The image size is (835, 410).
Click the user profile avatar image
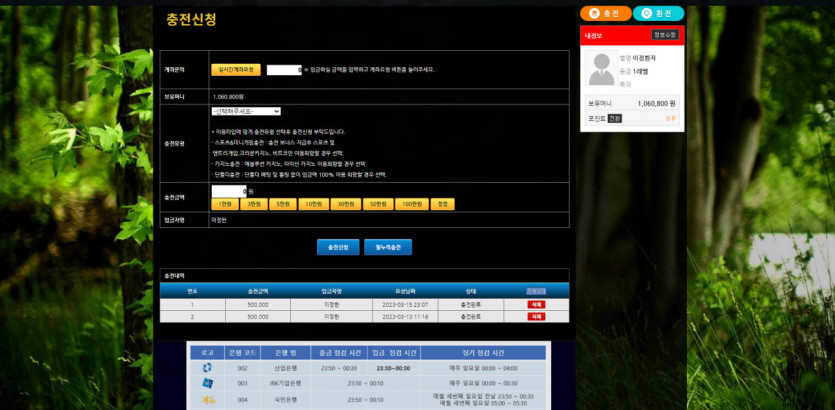pos(601,70)
